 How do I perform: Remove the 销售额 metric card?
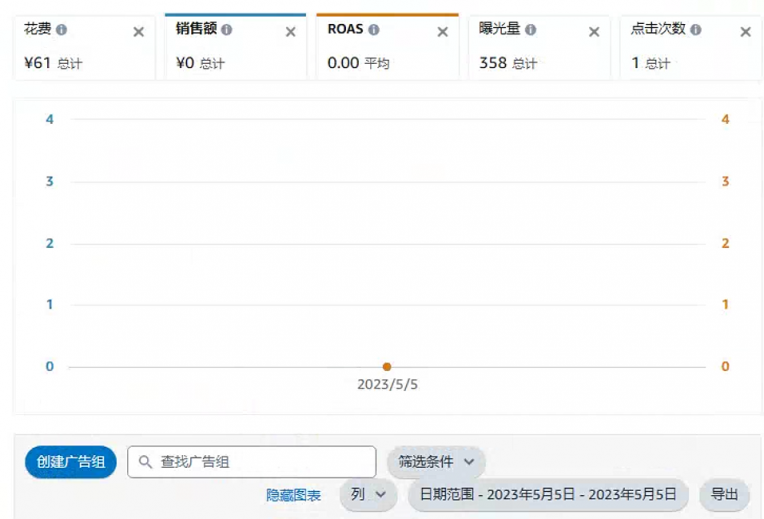(291, 32)
